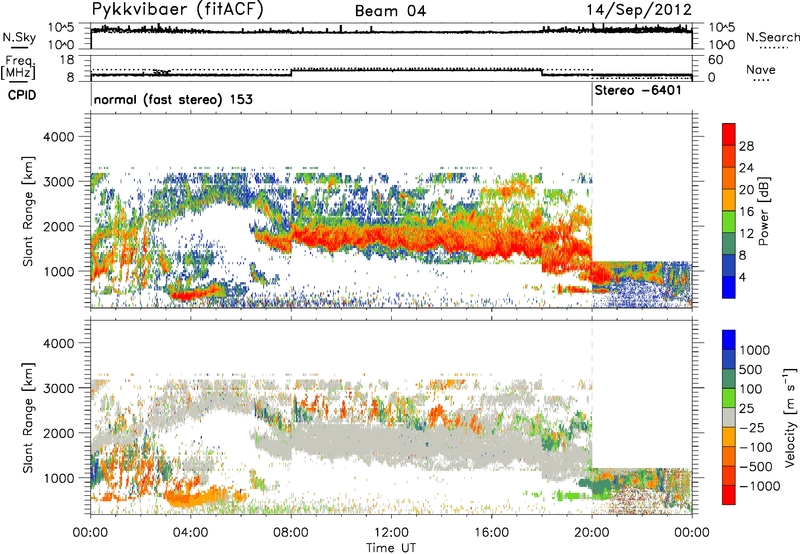800x554 pixels.
Task: Click the '4000' tick on the power panel
Action: (58, 137)
